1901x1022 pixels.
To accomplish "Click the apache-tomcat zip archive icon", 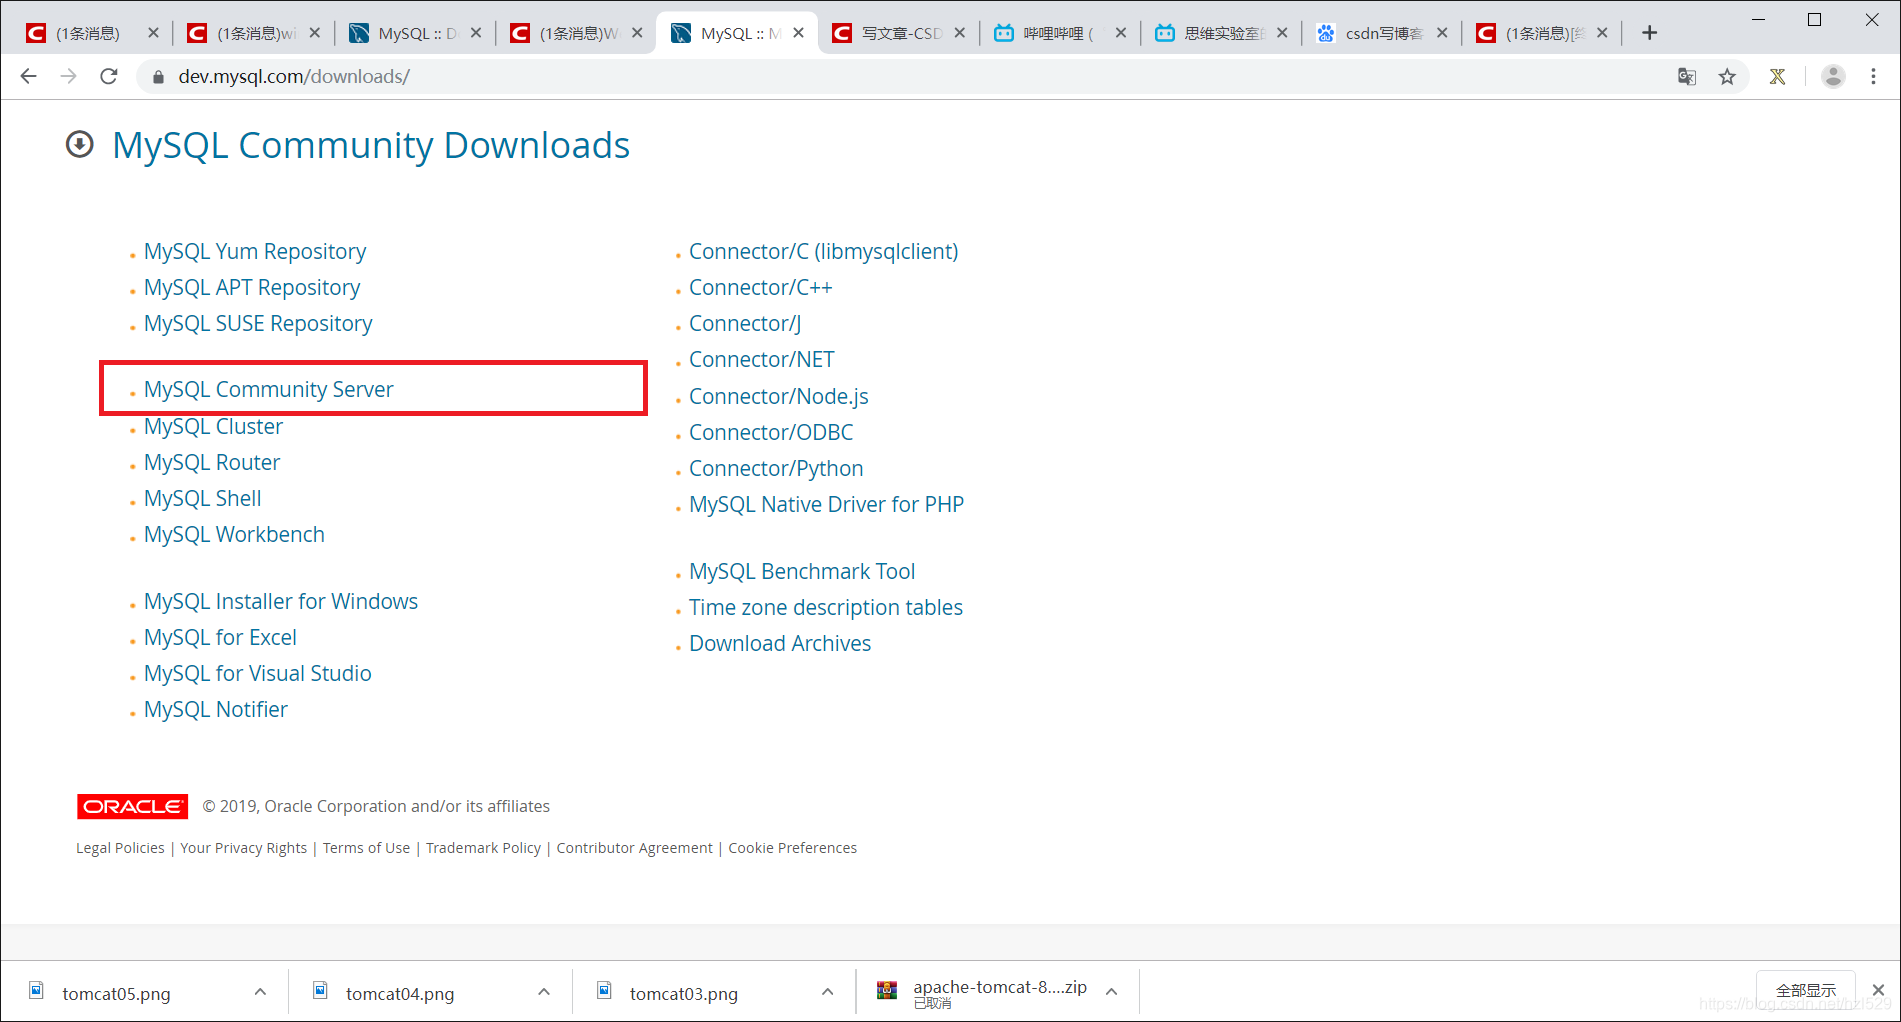I will pos(887,990).
